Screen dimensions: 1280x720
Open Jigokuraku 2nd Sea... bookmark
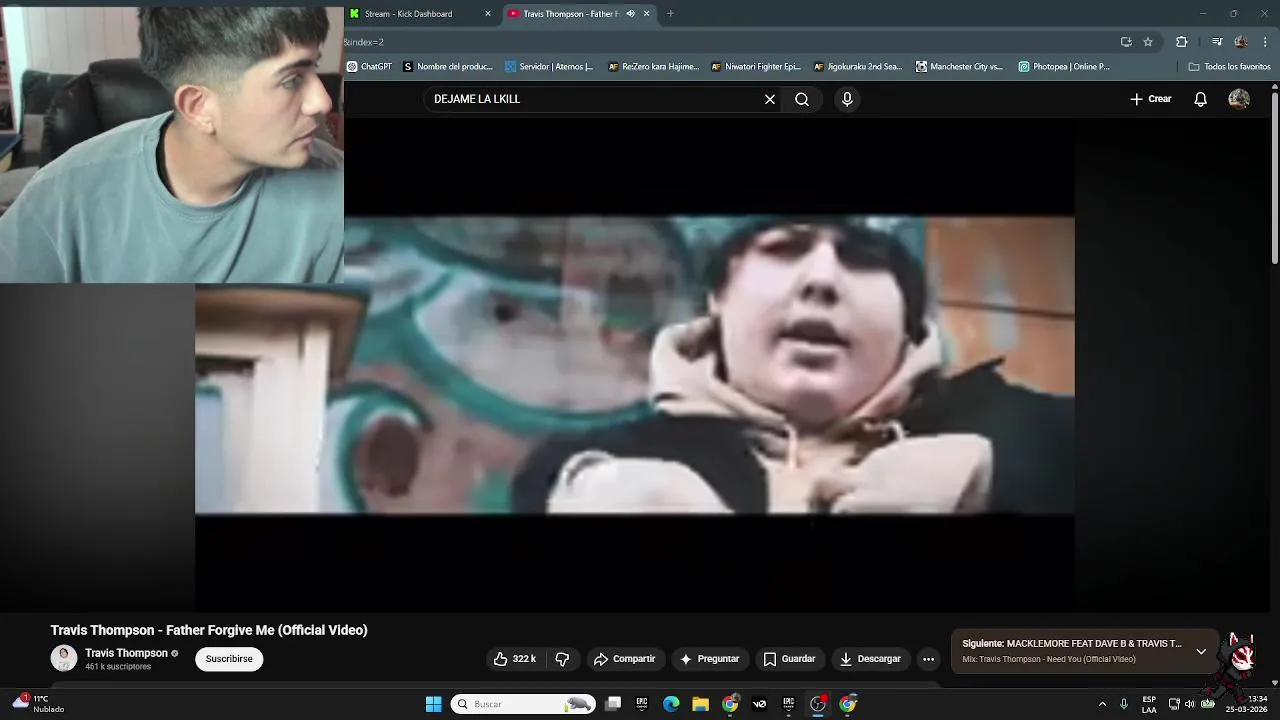tap(858, 67)
